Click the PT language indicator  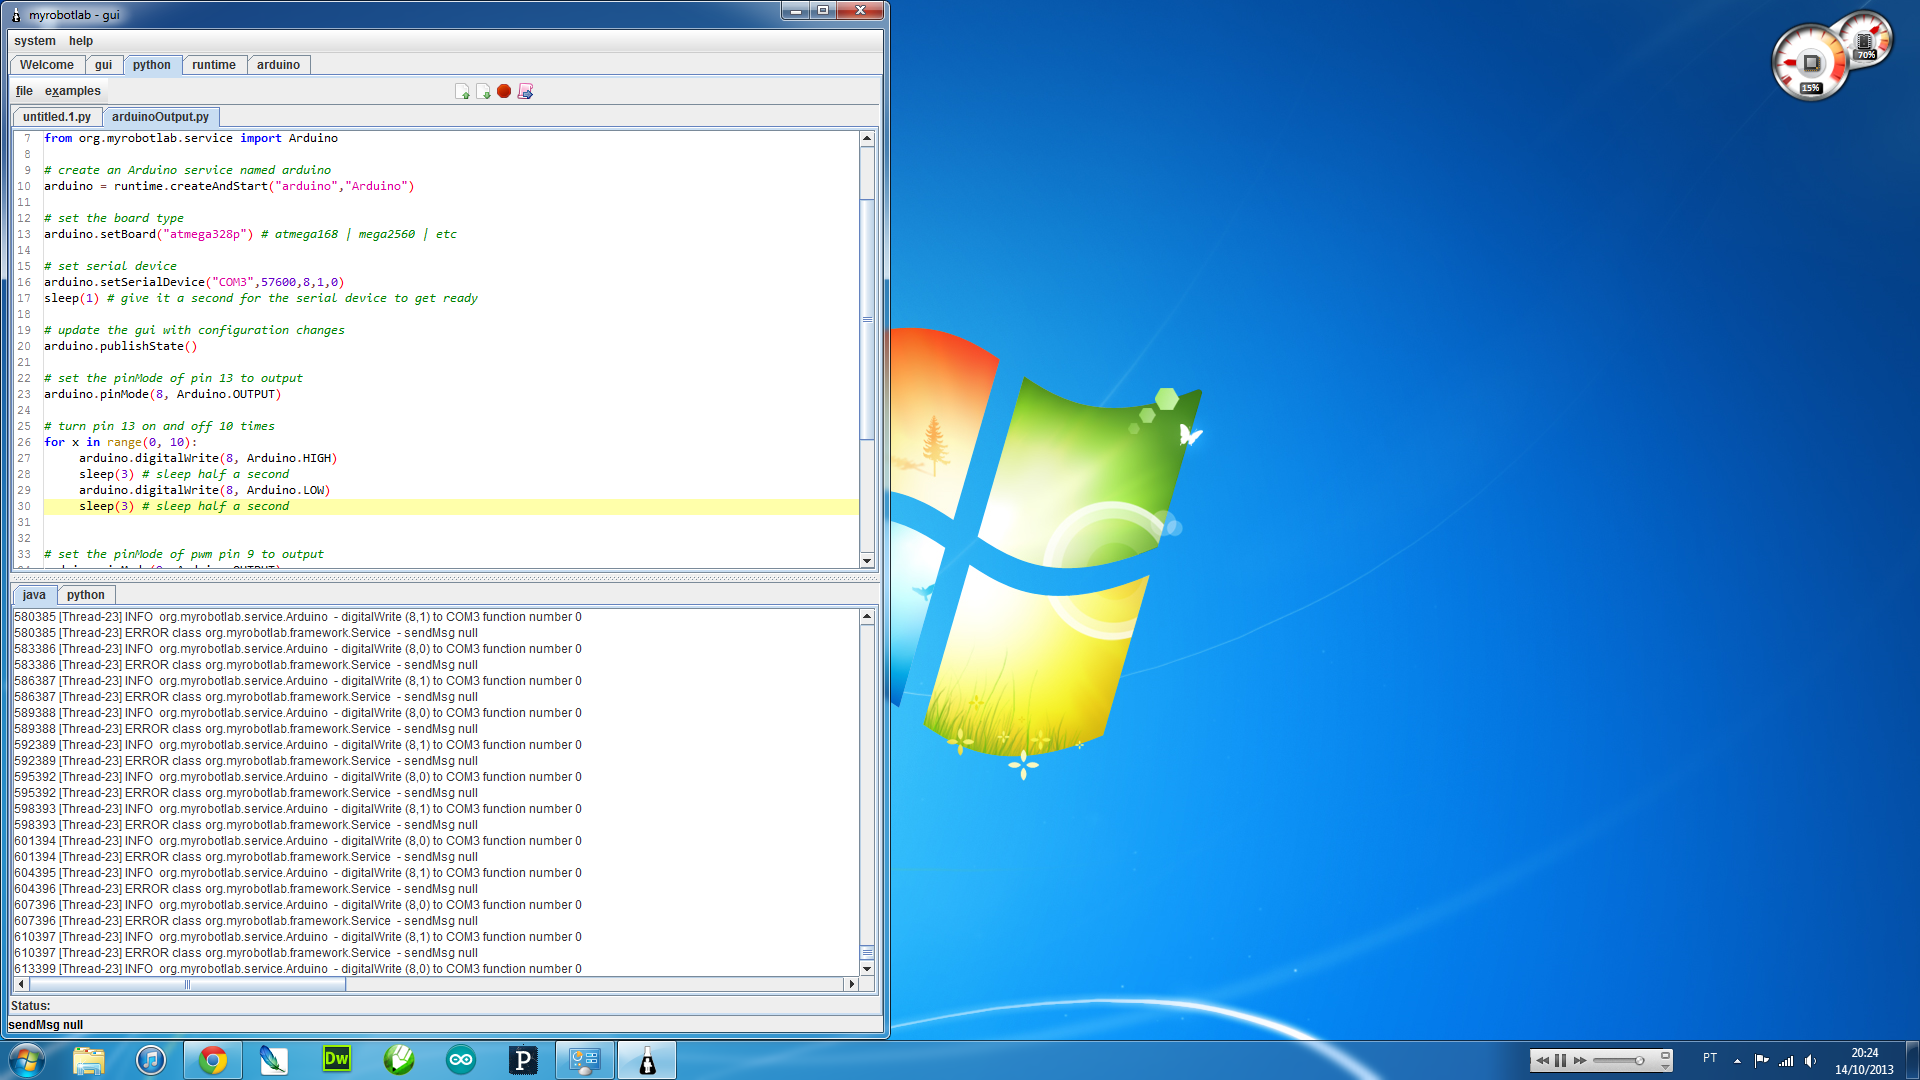click(x=1710, y=1058)
